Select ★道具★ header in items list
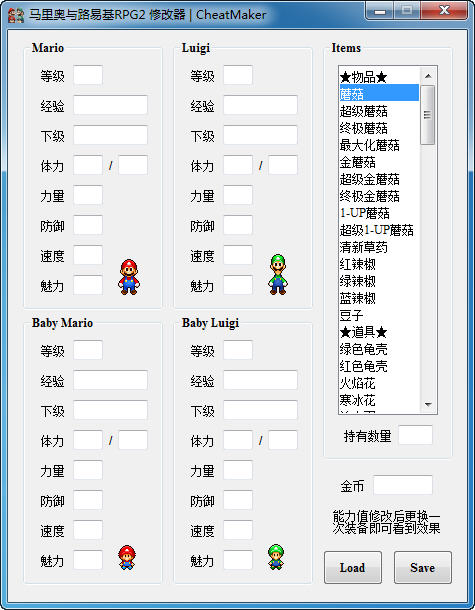Image resolution: width=475 pixels, height=610 pixels. (x=379, y=332)
